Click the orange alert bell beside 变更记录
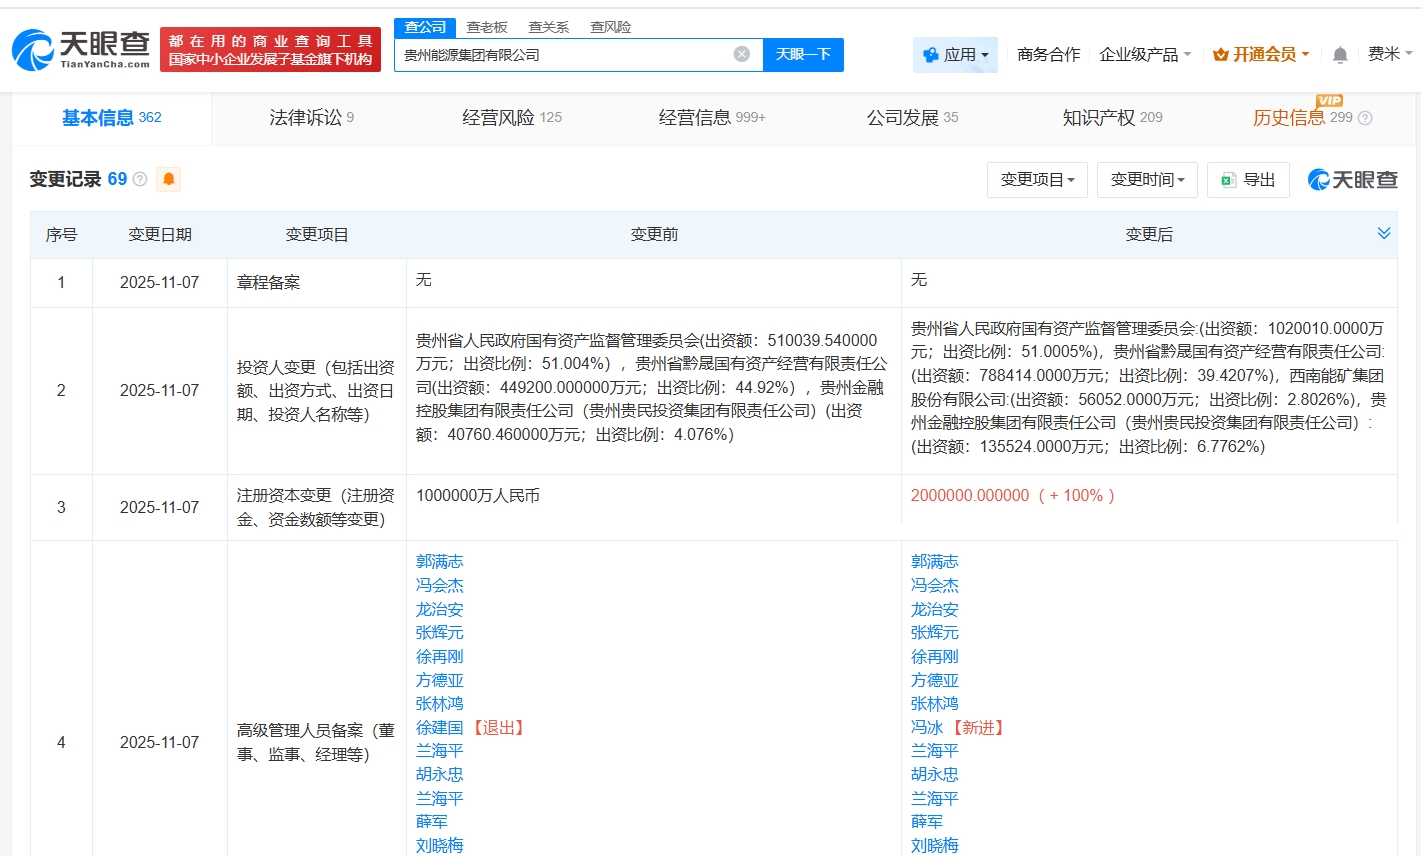The image size is (1421, 856). tap(169, 179)
